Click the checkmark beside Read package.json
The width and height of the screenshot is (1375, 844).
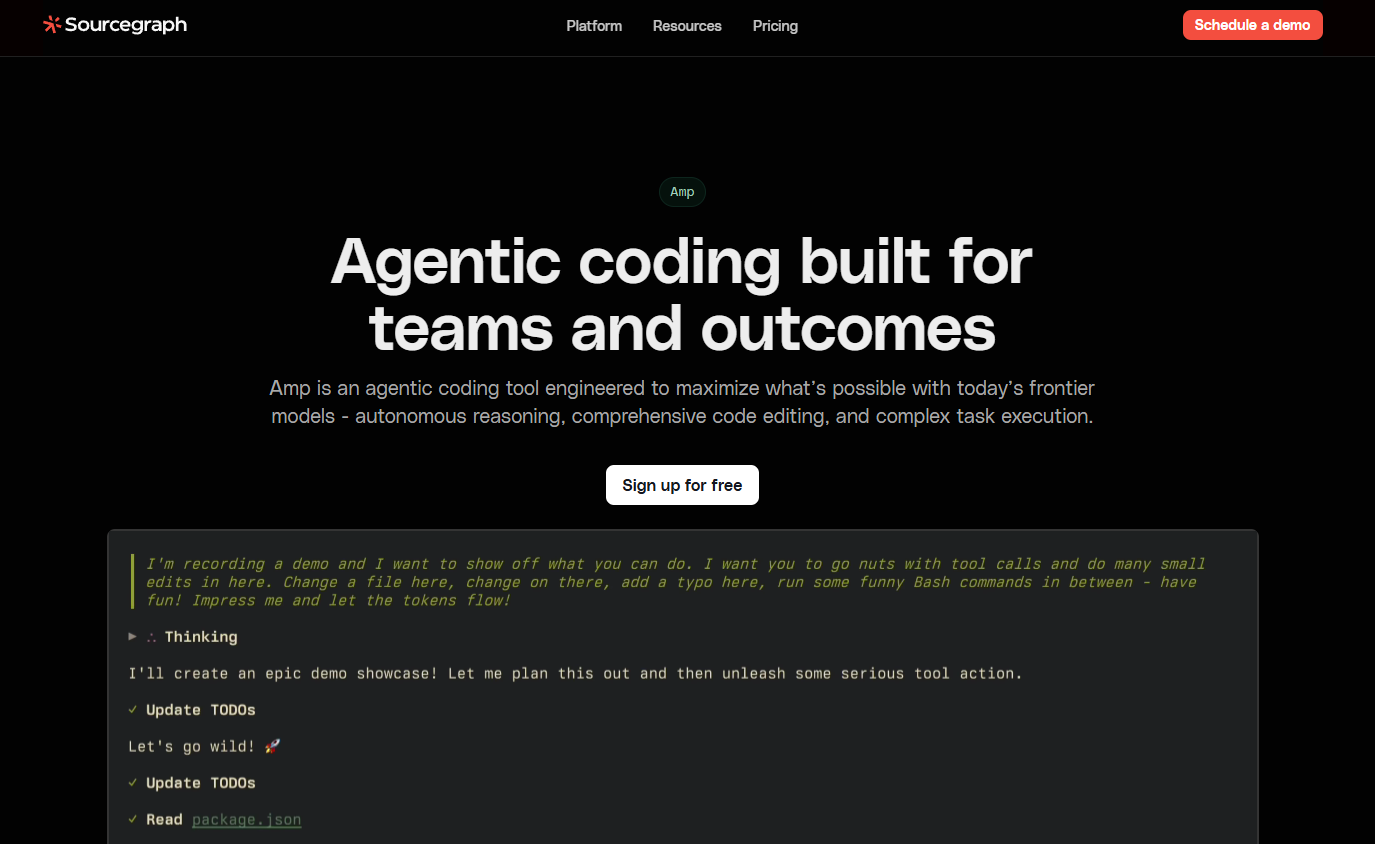coord(133,820)
